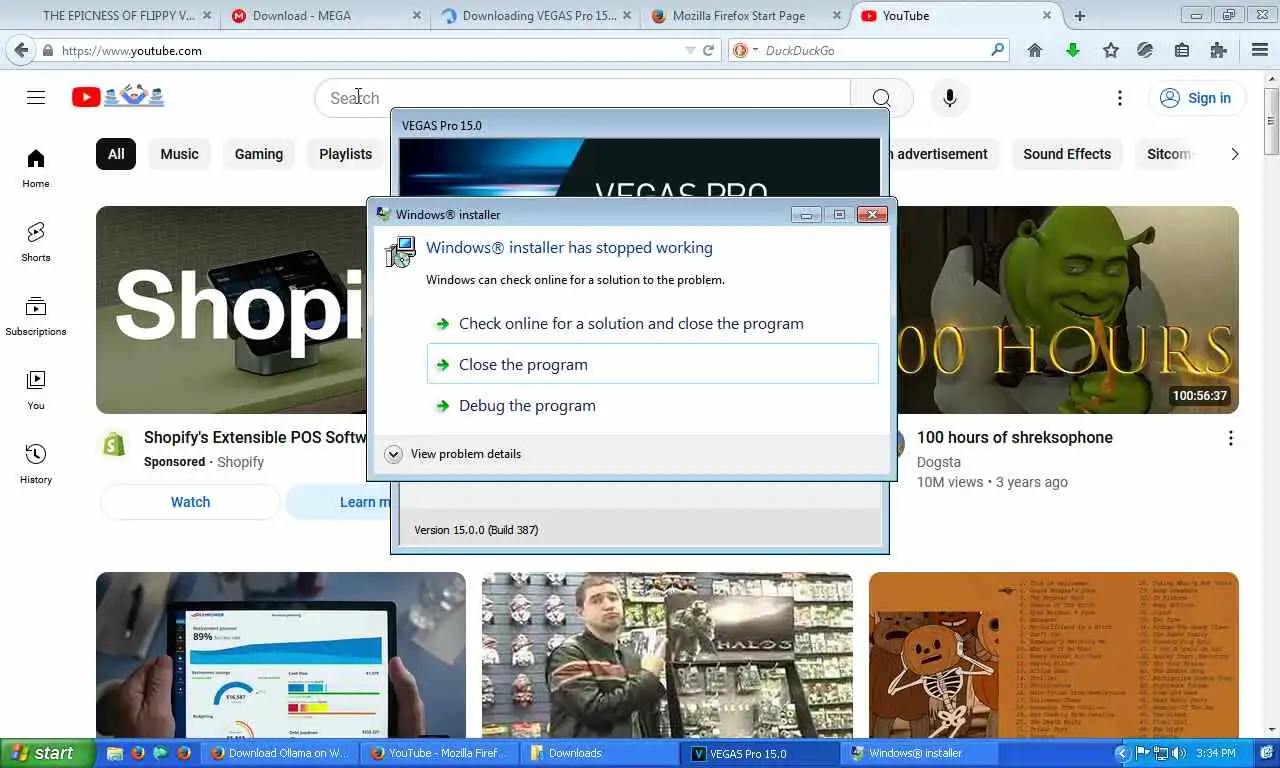Bookmark this page with star
This screenshot has height=768, width=1280.
coord(1110,50)
